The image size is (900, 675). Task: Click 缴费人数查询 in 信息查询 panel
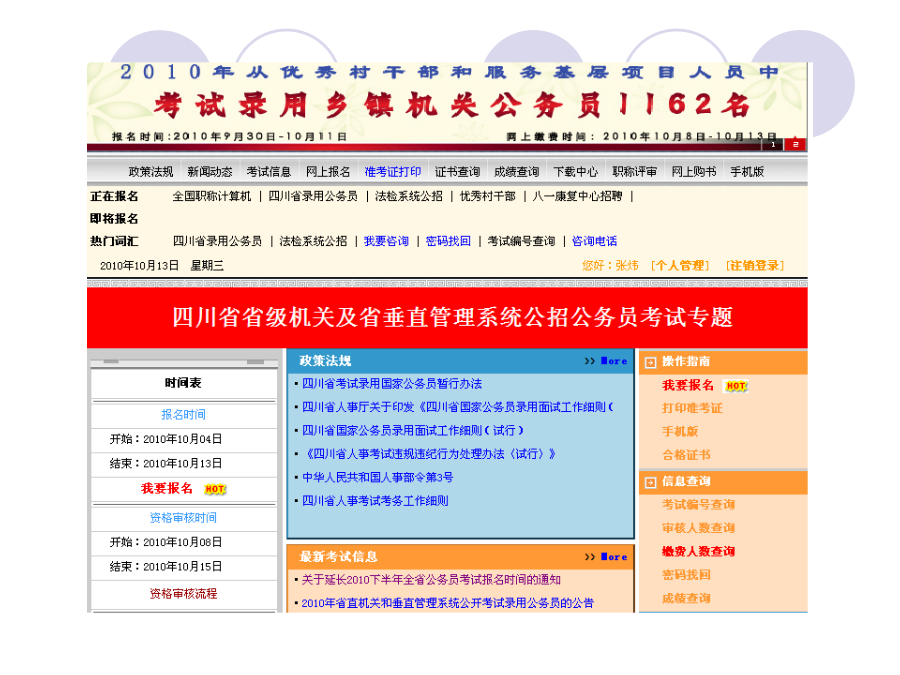point(698,552)
